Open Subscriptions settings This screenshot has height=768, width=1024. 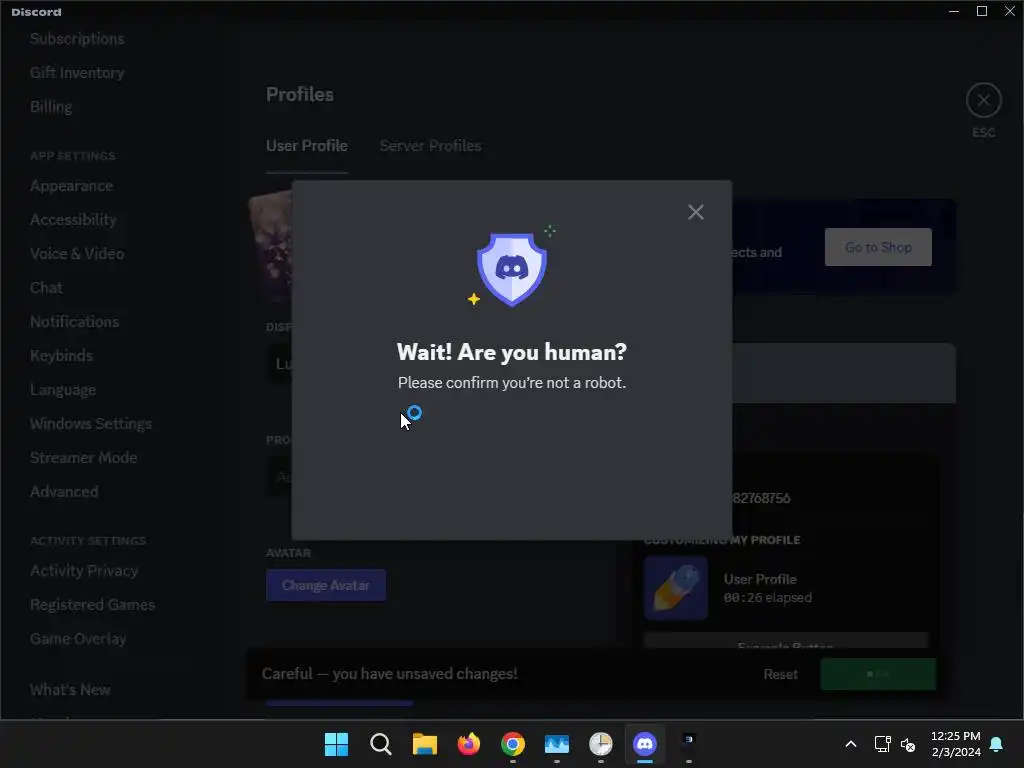[x=77, y=39]
